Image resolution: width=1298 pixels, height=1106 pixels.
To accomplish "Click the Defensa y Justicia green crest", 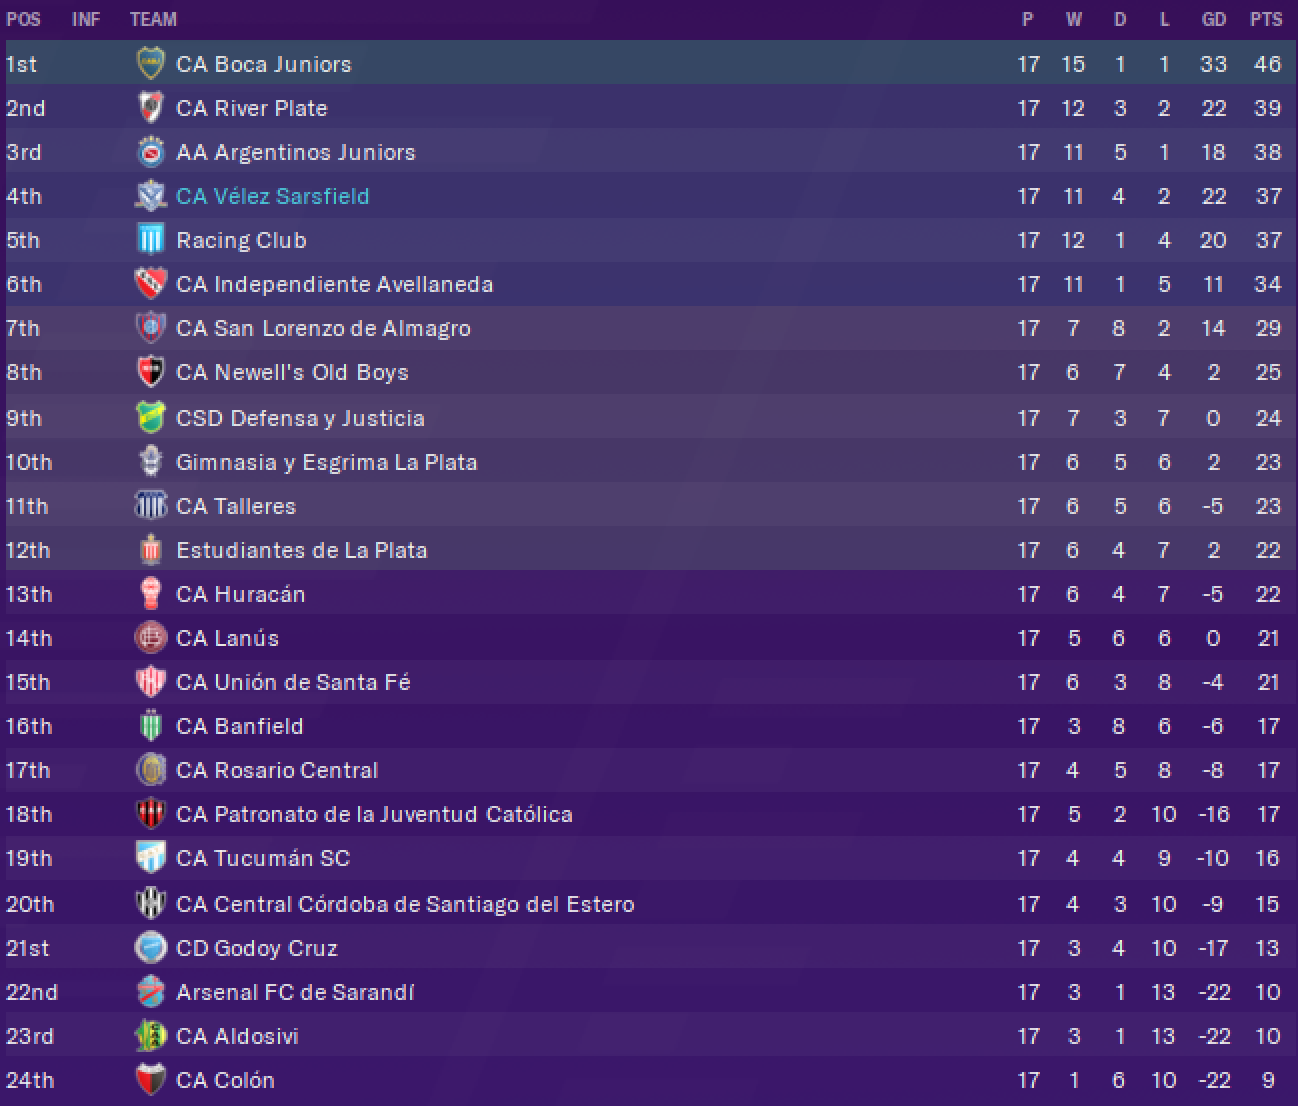I will click(150, 418).
